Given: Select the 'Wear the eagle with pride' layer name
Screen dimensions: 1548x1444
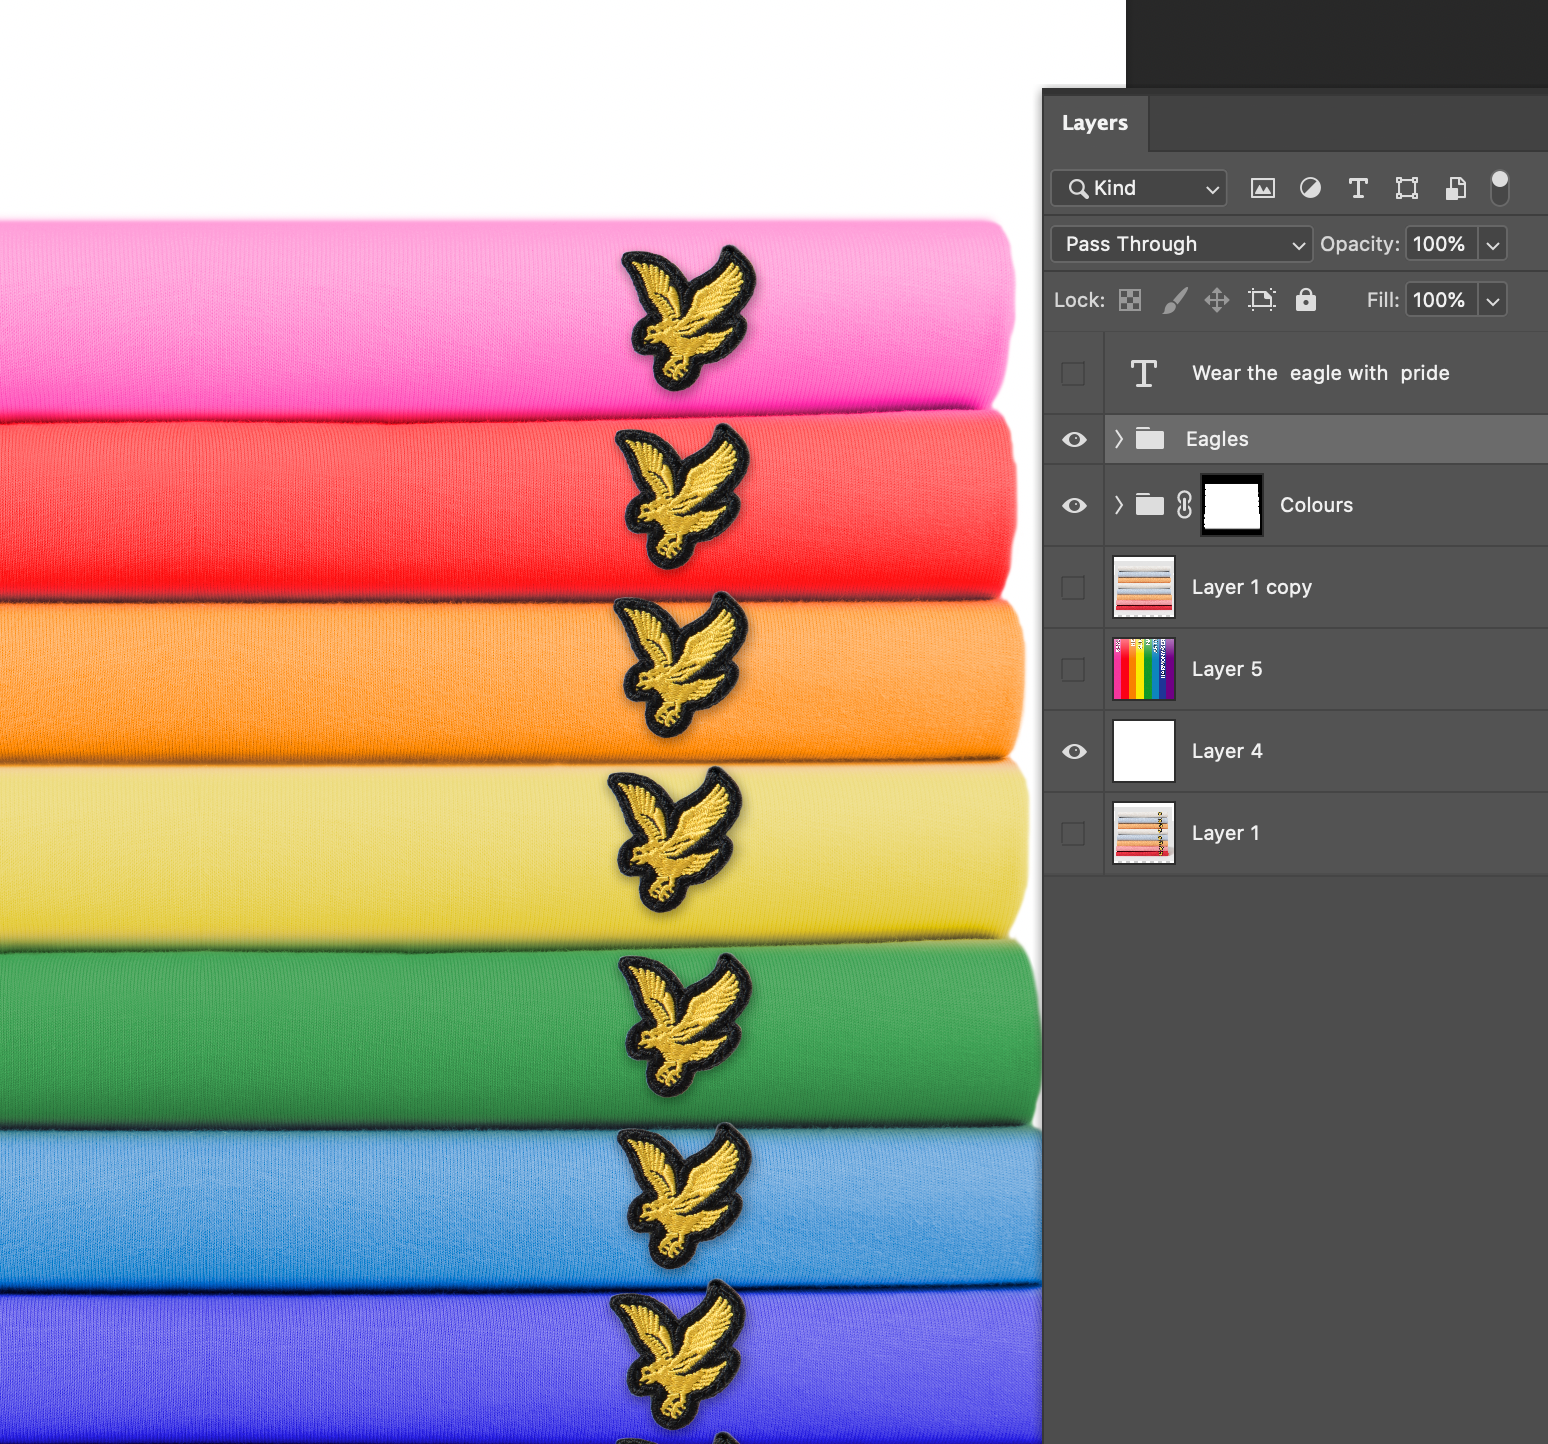Looking at the screenshot, I should coord(1321,373).
